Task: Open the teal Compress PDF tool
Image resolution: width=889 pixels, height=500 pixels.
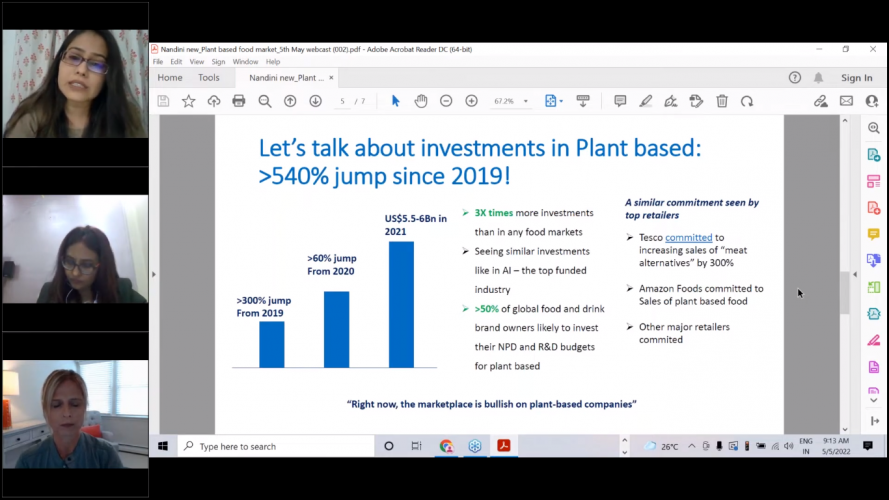Action: pyautogui.click(x=874, y=313)
